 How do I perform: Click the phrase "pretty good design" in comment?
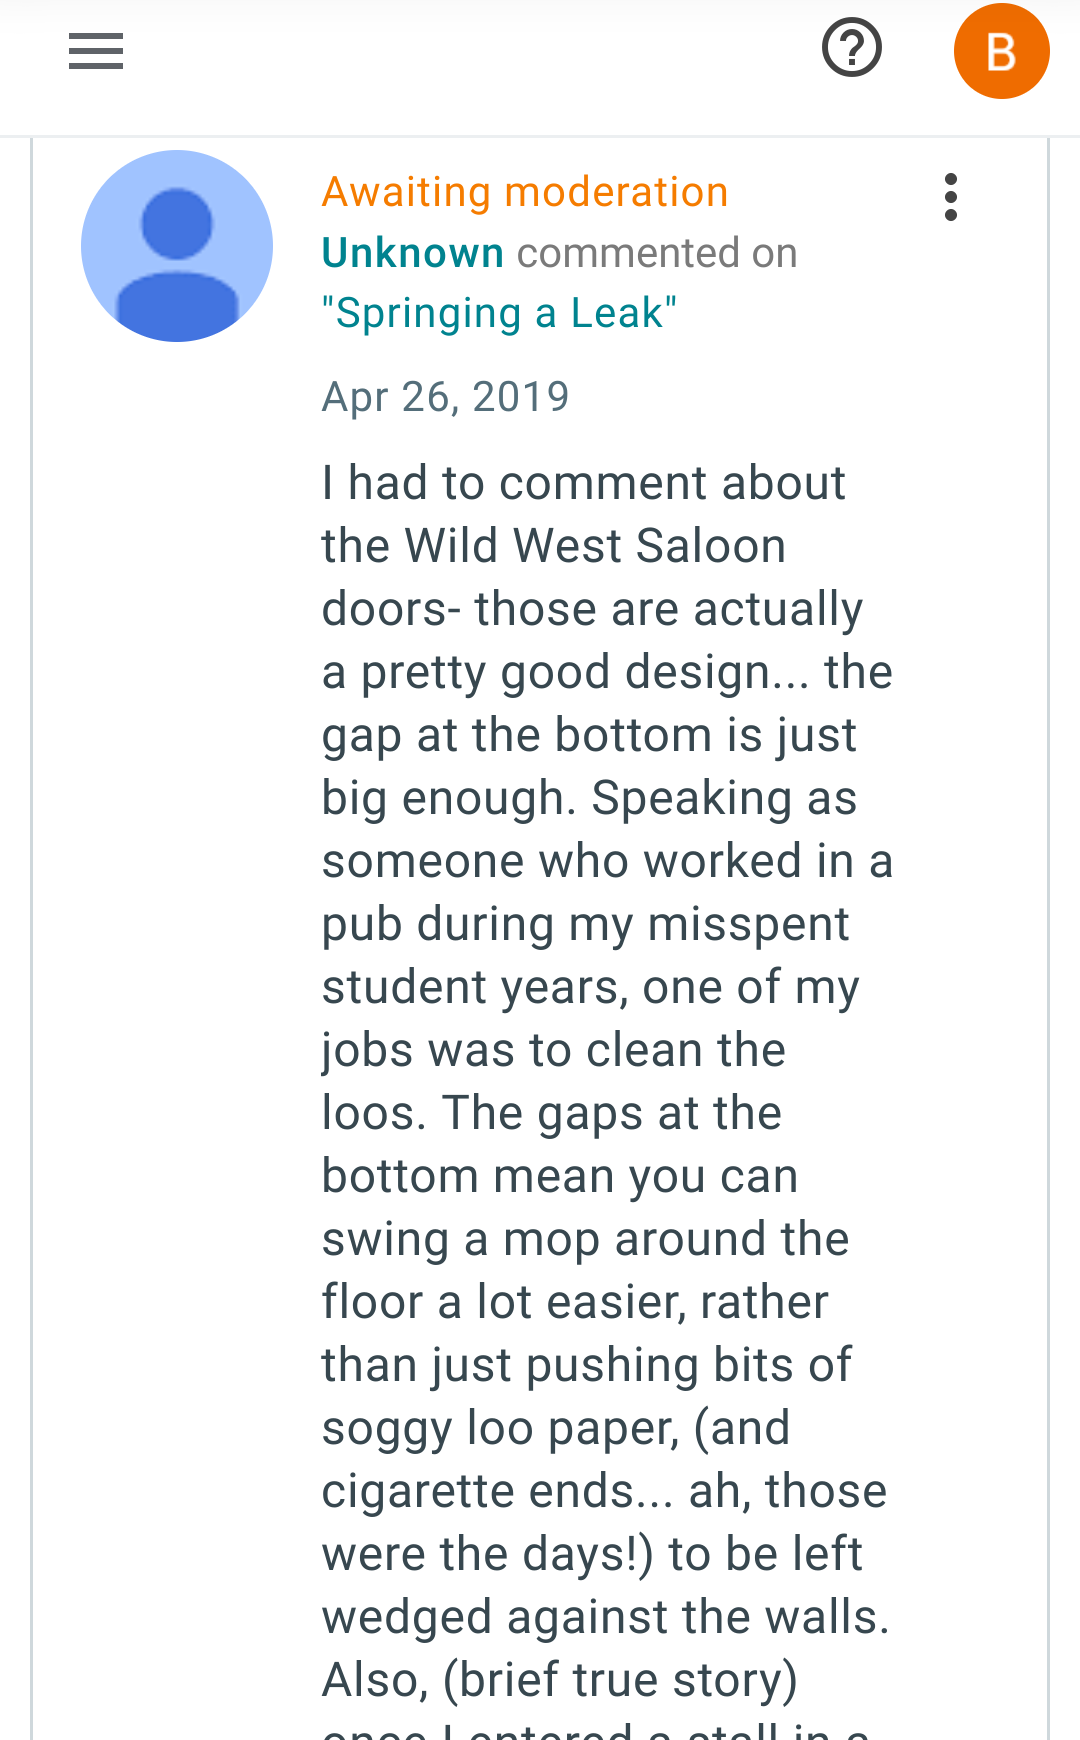coord(570,673)
